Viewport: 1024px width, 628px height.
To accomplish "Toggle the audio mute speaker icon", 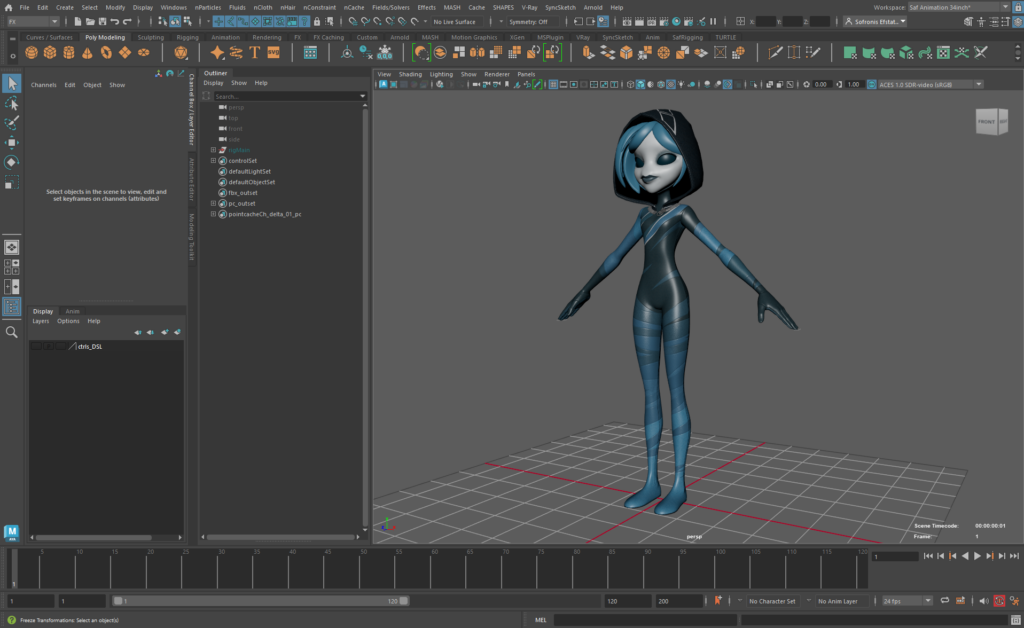I will 984,601.
